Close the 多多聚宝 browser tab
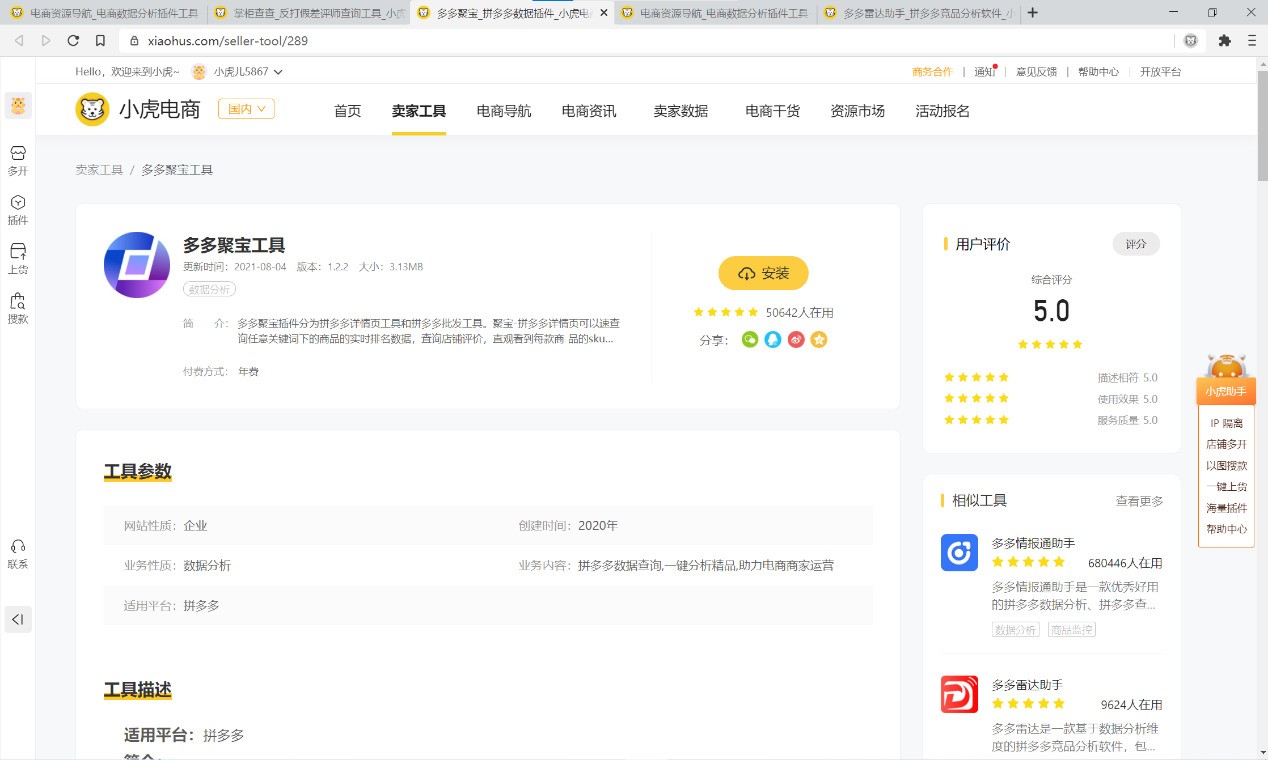Viewport: 1268px width, 760px height. [603, 13]
